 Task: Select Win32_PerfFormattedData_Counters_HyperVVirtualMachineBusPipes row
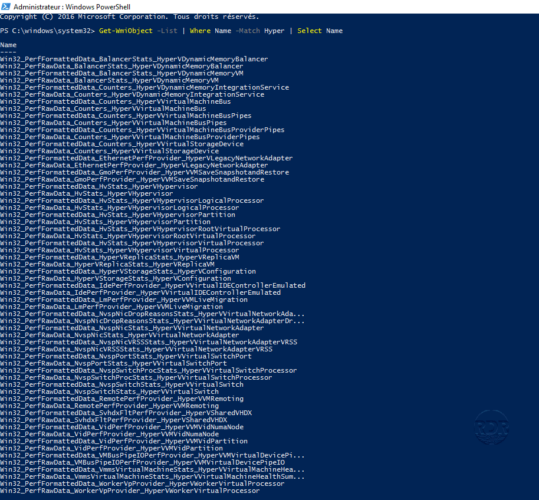click(125, 116)
